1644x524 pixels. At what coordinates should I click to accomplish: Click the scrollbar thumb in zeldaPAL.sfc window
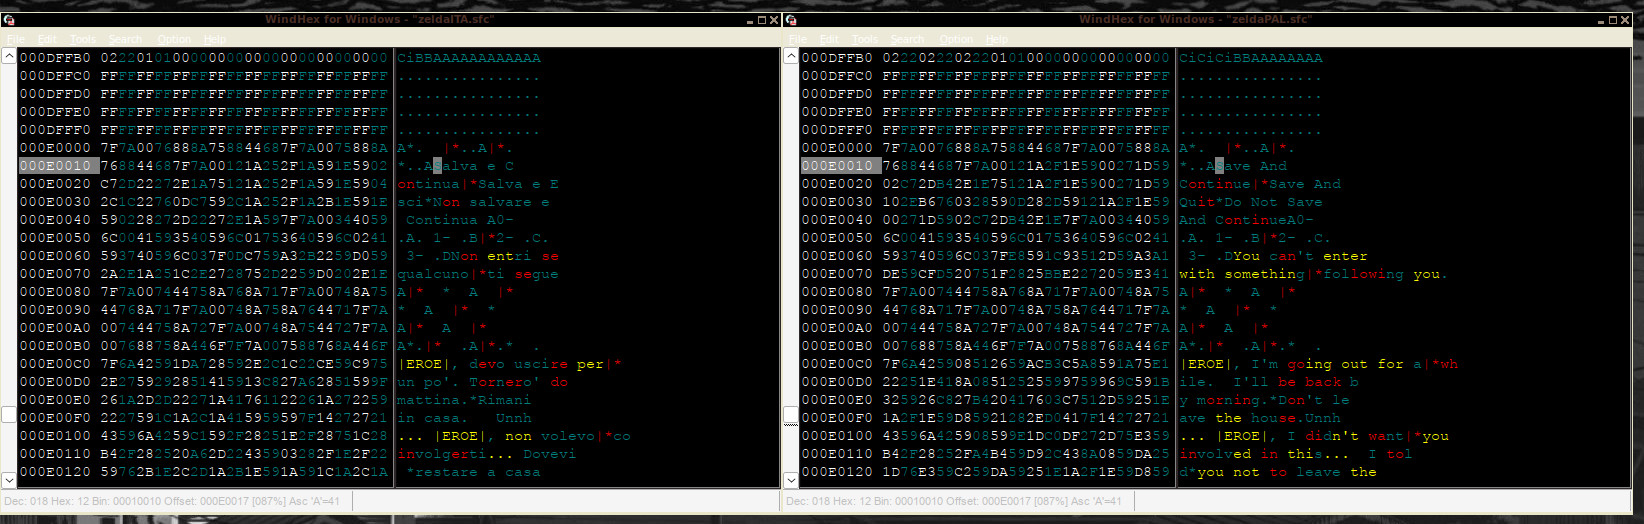(x=791, y=415)
